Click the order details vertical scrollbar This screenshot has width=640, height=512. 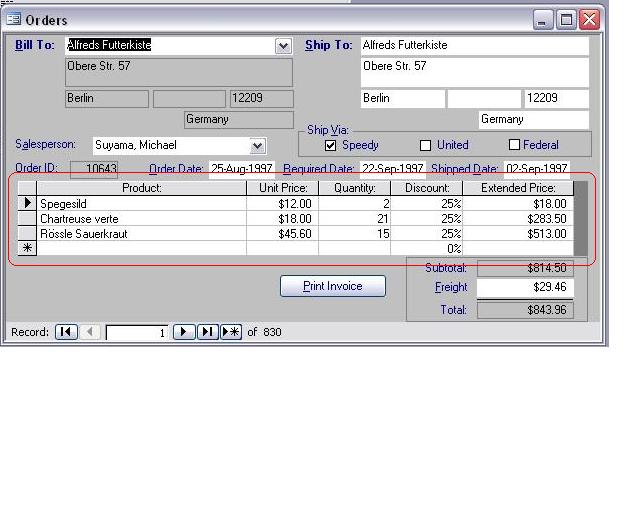[580, 218]
